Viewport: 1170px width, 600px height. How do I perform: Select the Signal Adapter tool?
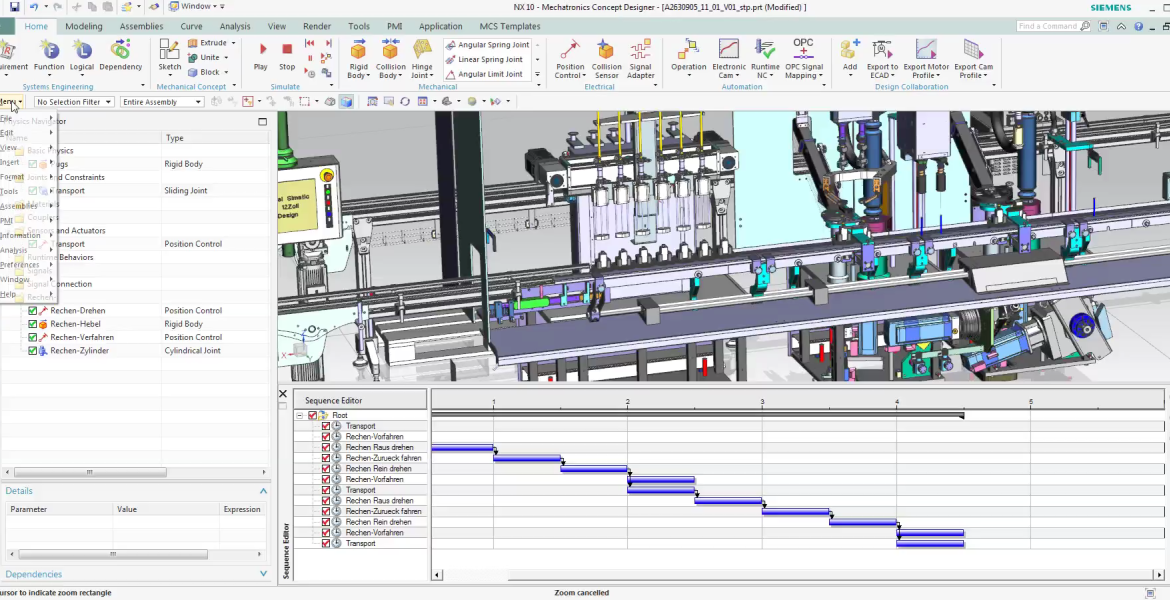tap(640, 57)
